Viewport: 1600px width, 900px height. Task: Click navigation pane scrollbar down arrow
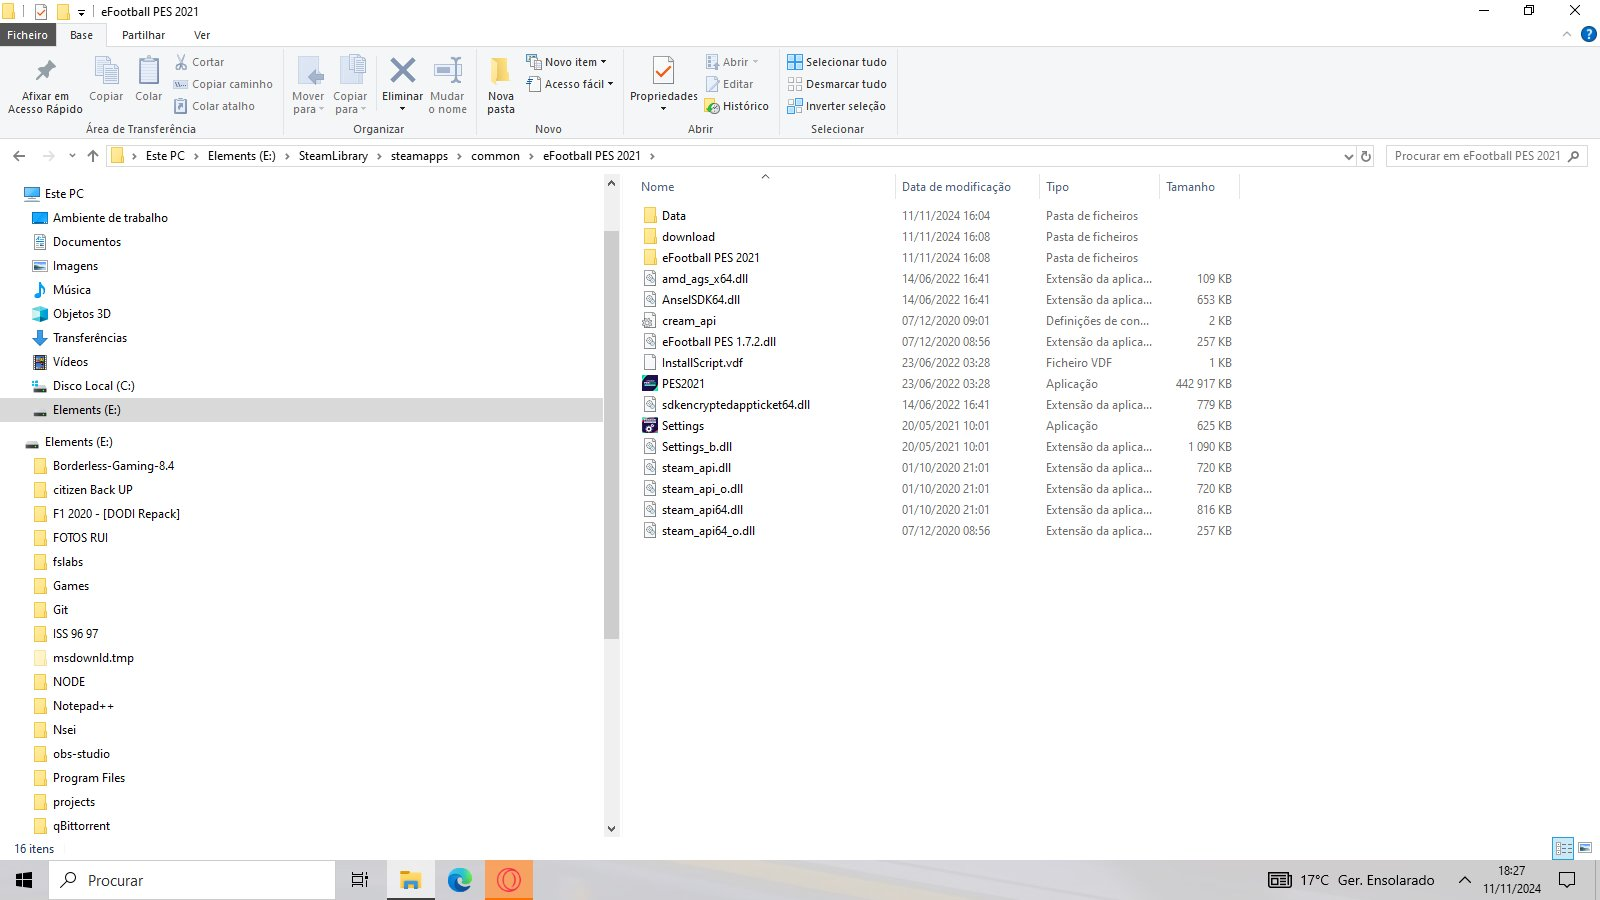[x=612, y=828]
